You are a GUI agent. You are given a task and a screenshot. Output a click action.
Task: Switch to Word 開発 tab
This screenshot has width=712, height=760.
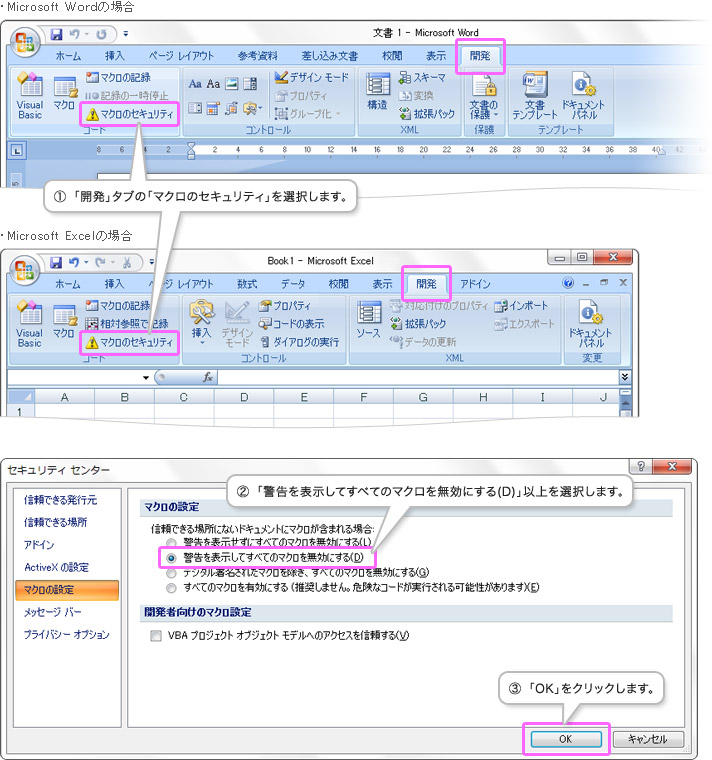pos(480,56)
